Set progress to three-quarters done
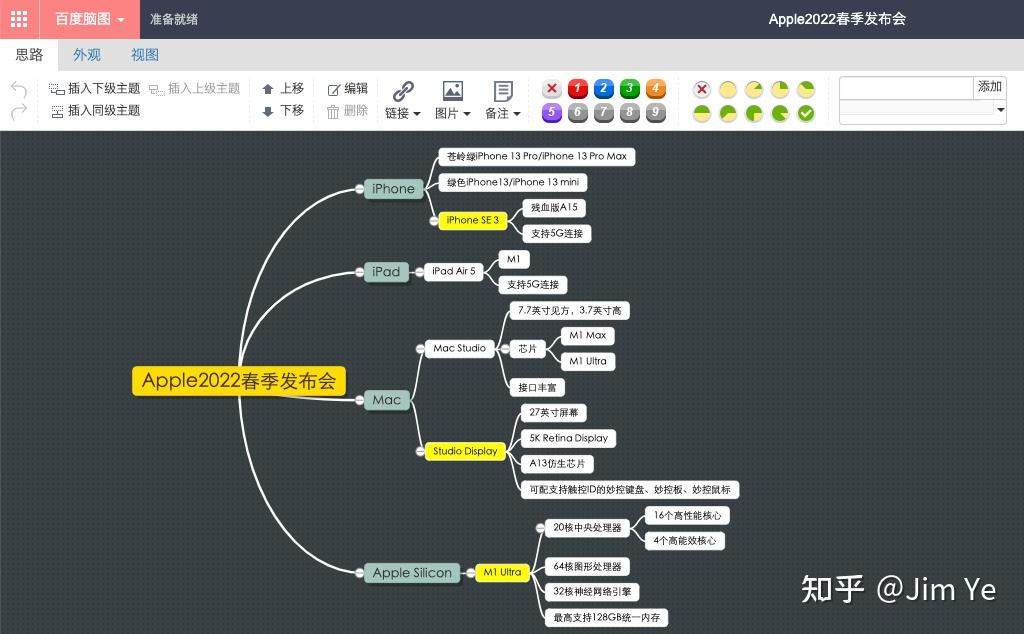This screenshot has height=634, width=1024. [754, 114]
